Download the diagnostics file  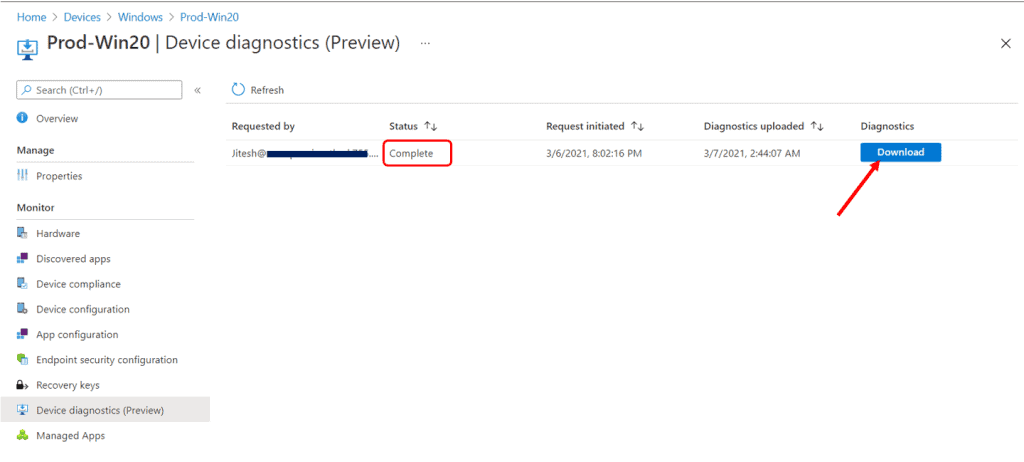[901, 152]
